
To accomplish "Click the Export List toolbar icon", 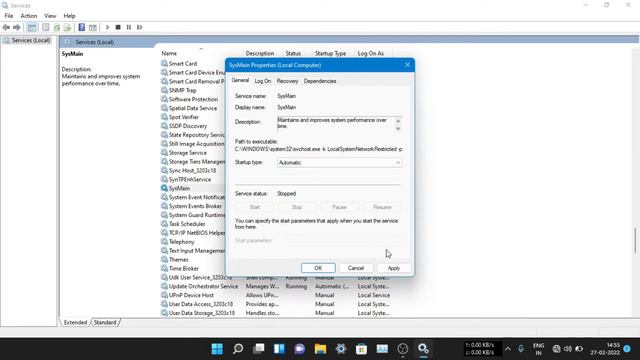I will (67, 27).
